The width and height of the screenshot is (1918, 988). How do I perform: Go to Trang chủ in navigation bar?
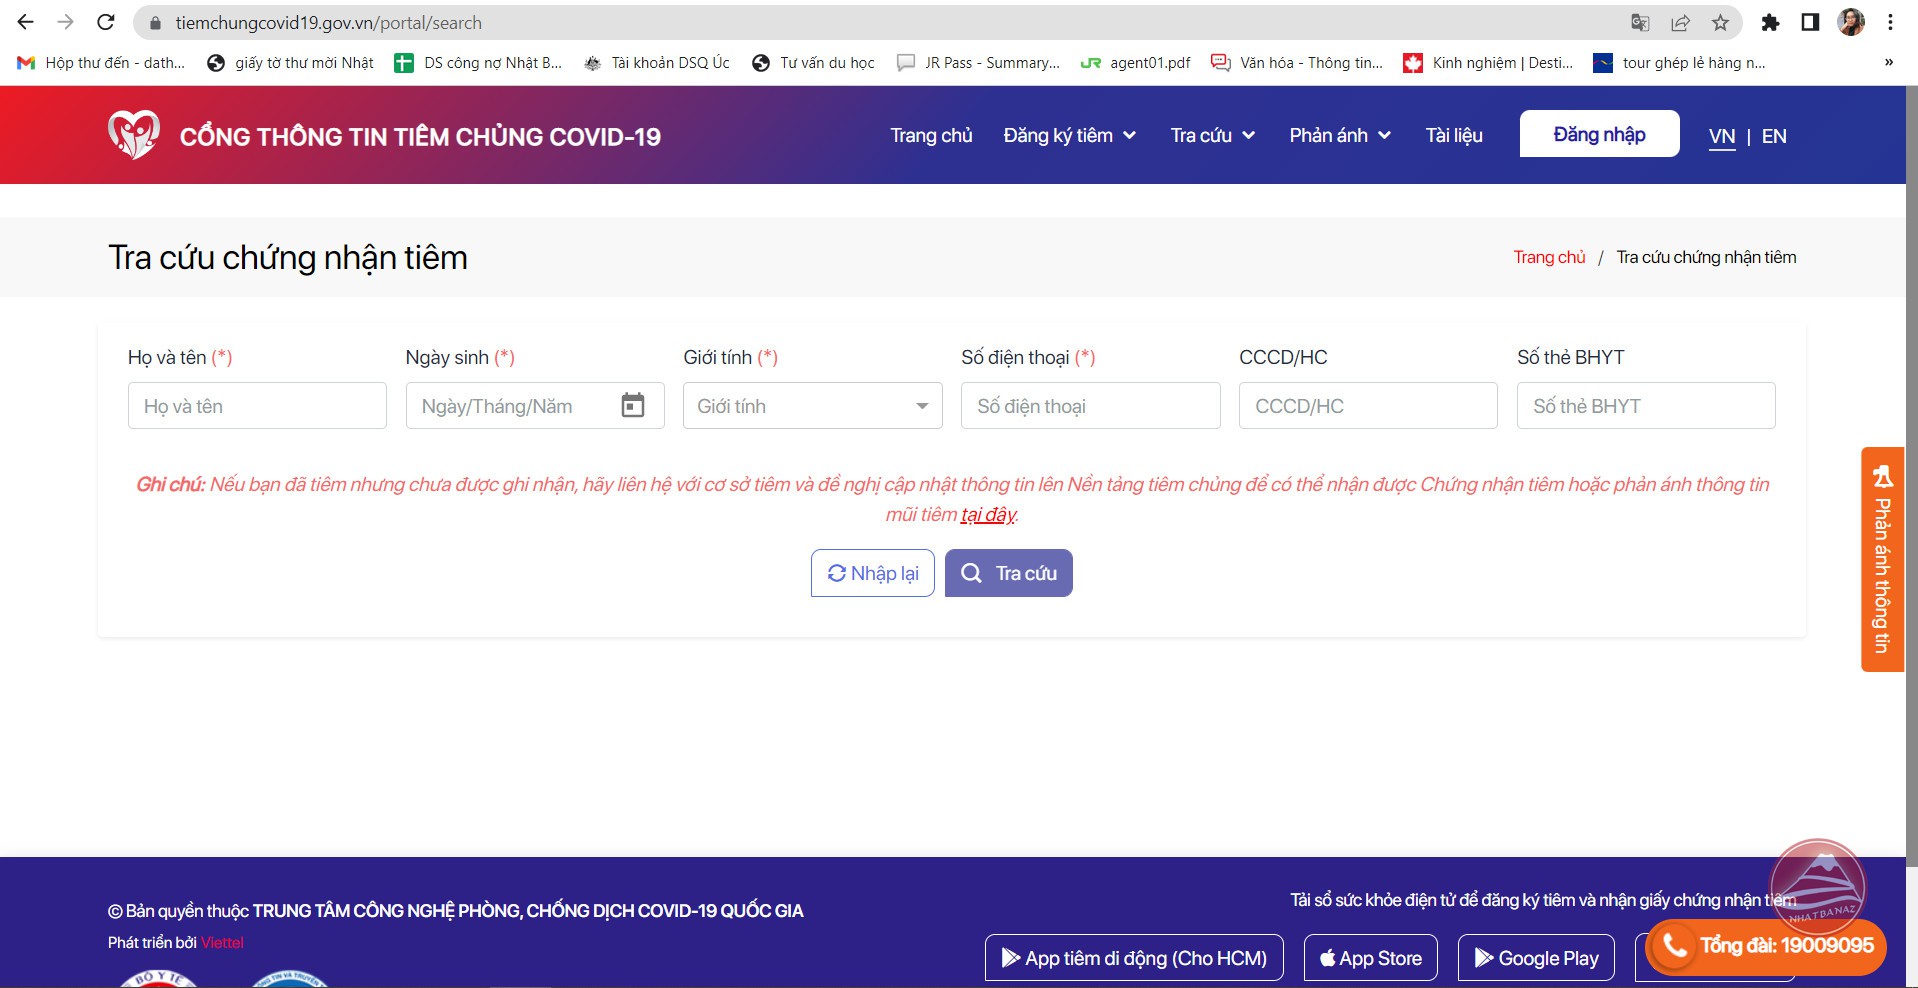pyautogui.click(x=931, y=135)
